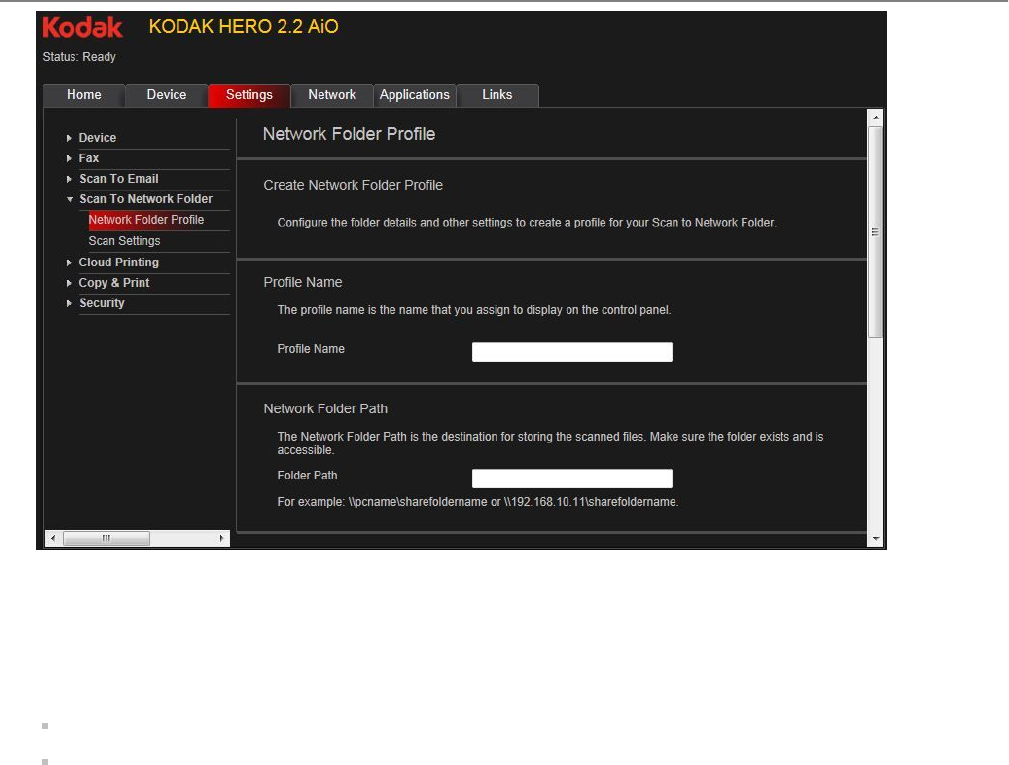The height and width of the screenshot is (765, 1009).
Task: Click sidebar horizontal scrollbar right arrow
Action: click(222, 539)
